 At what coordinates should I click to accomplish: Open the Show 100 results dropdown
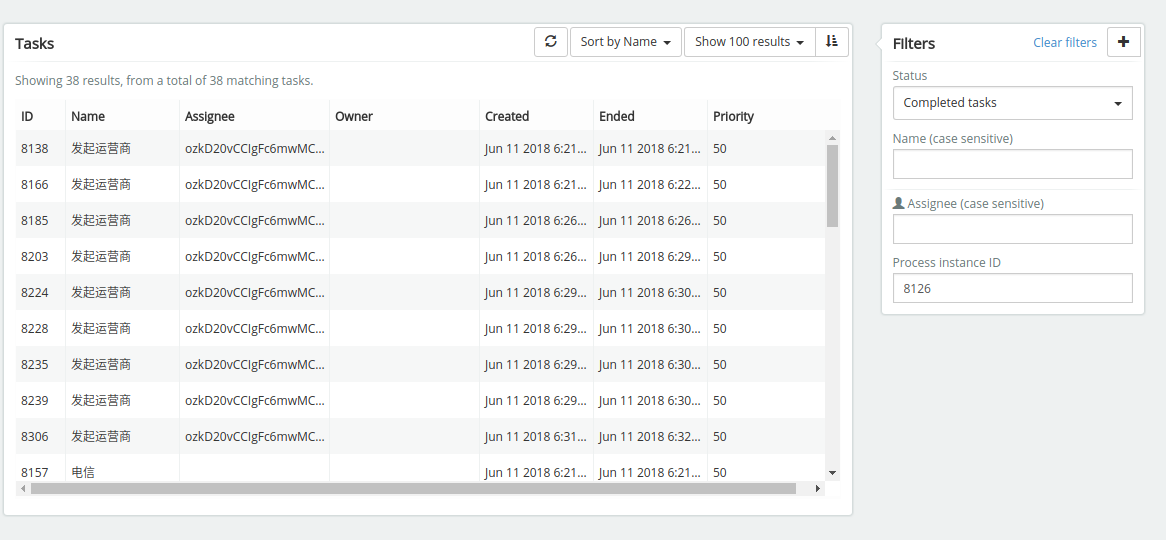click(x=750, y=42)
